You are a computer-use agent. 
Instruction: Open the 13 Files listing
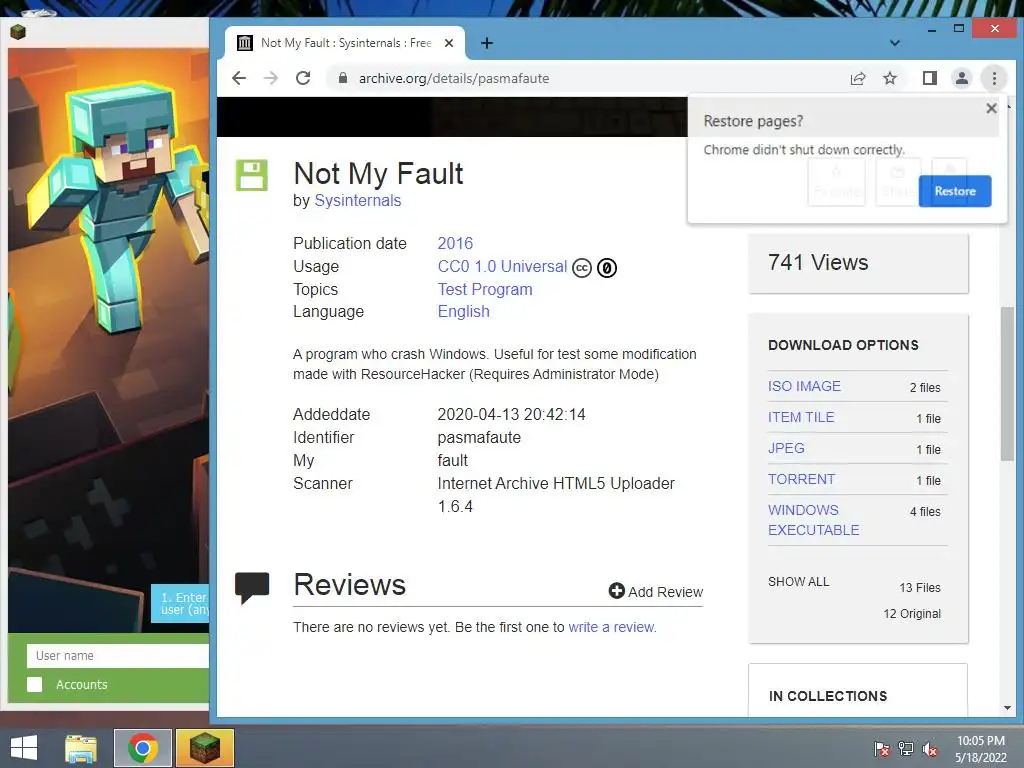click(920, 588)
